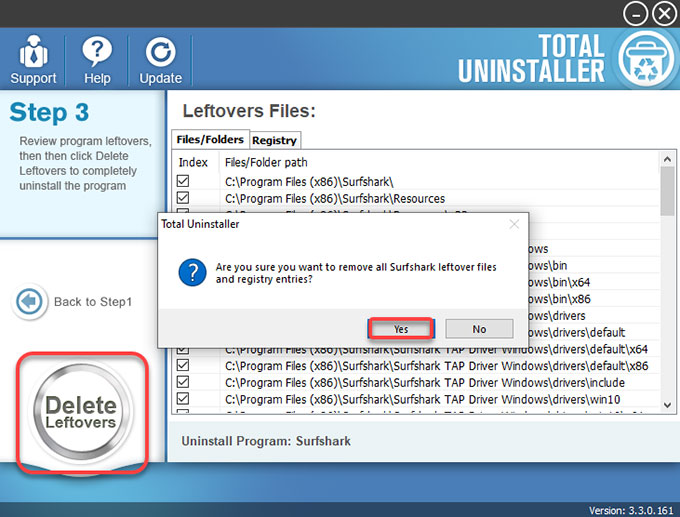Click the Back to Step1 text link
Image resolution: width=680 pixels, height=517 pixels.
[x=93, y=301]
